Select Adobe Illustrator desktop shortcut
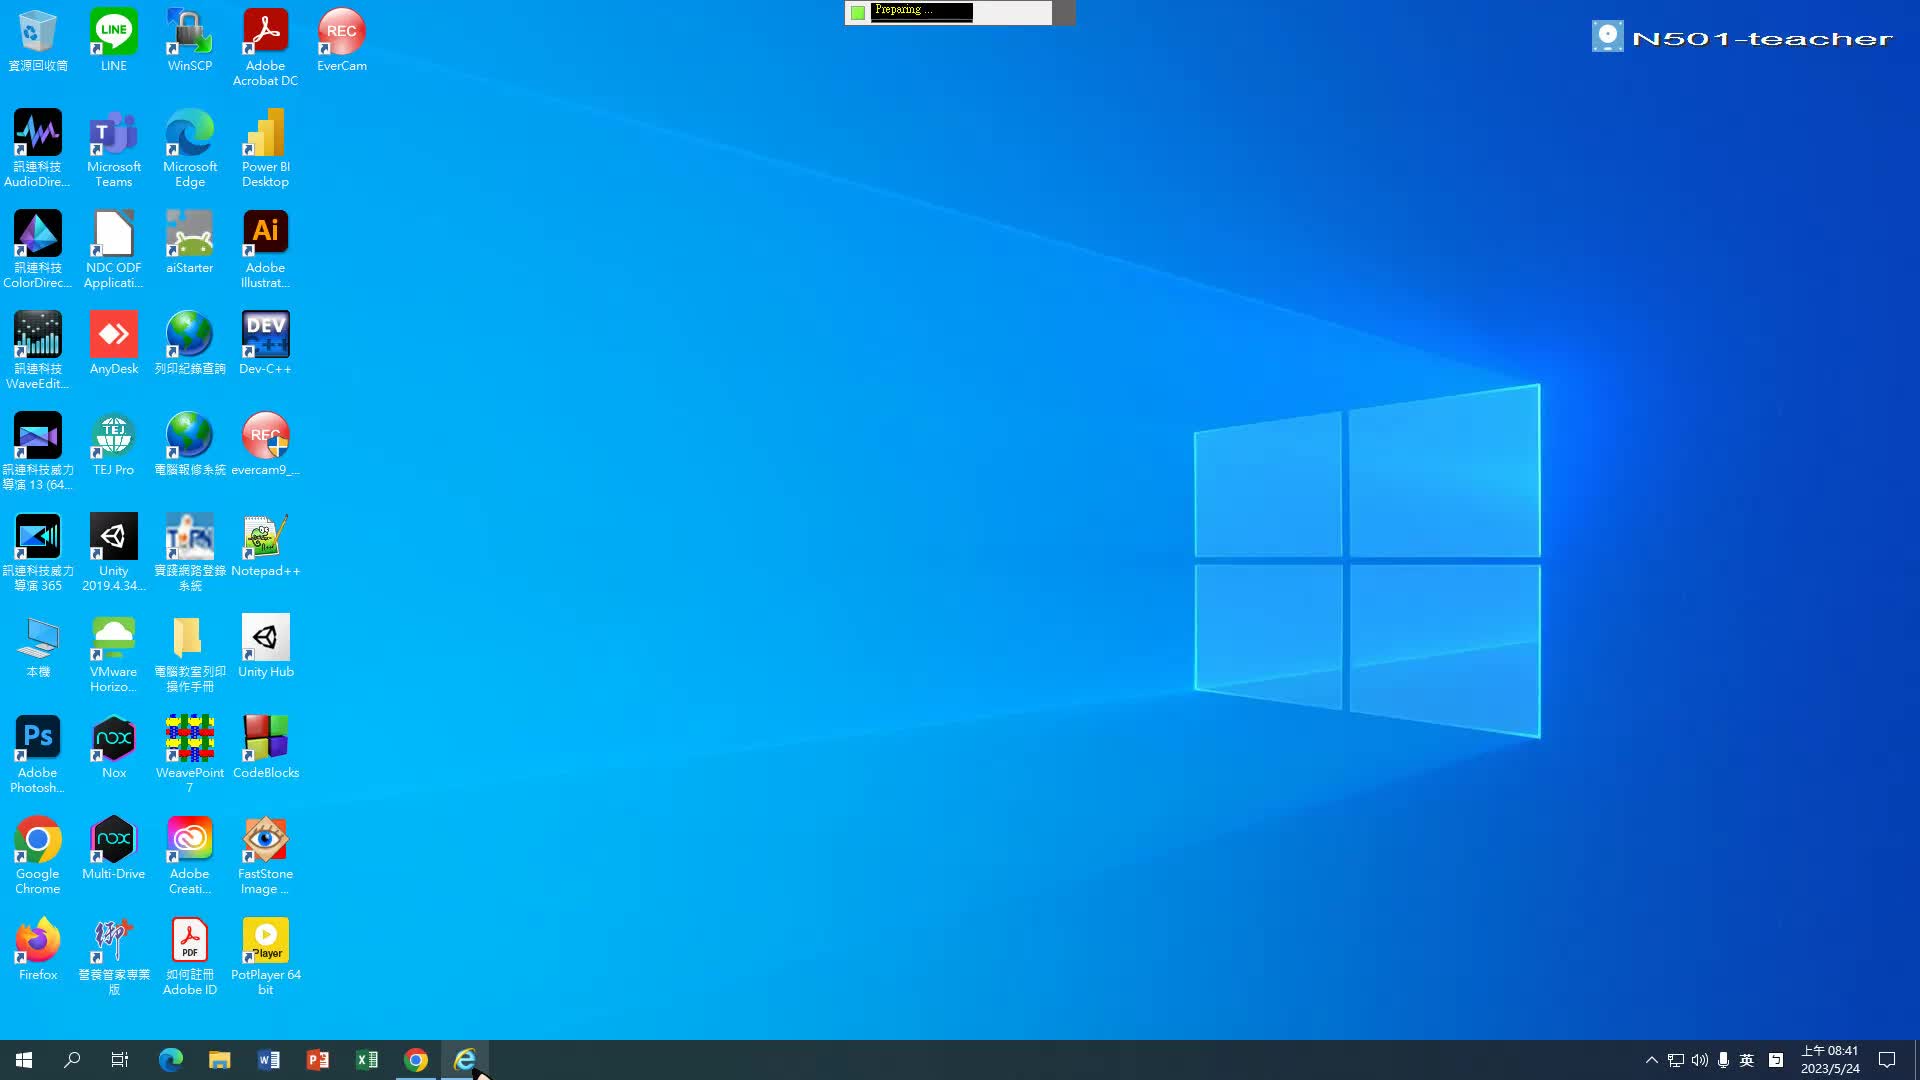Screen dimensions: 1920x1080 click(266, 250)
